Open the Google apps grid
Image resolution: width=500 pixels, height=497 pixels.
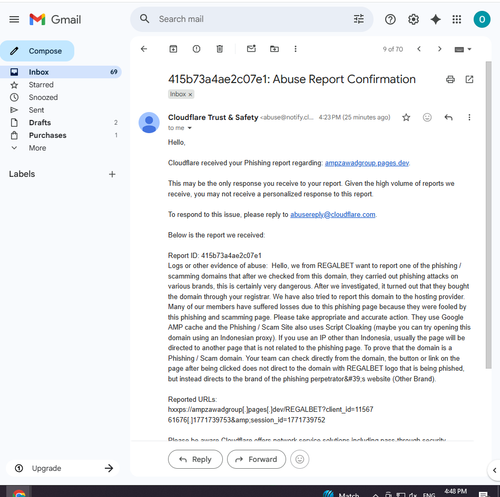click(x=457, y=19)
